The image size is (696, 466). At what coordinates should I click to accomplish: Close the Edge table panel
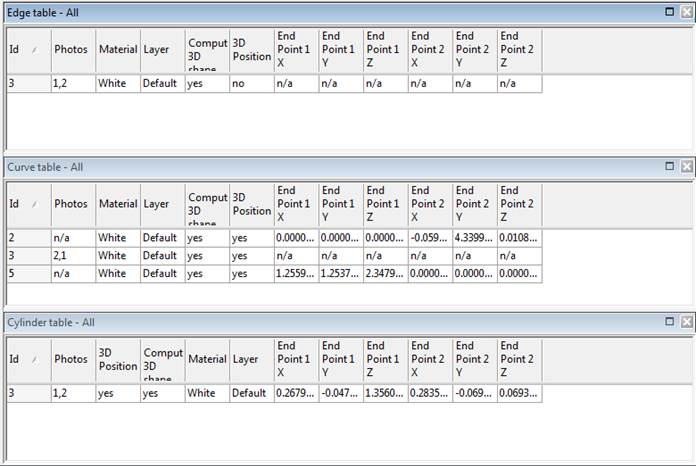(686, 11)
